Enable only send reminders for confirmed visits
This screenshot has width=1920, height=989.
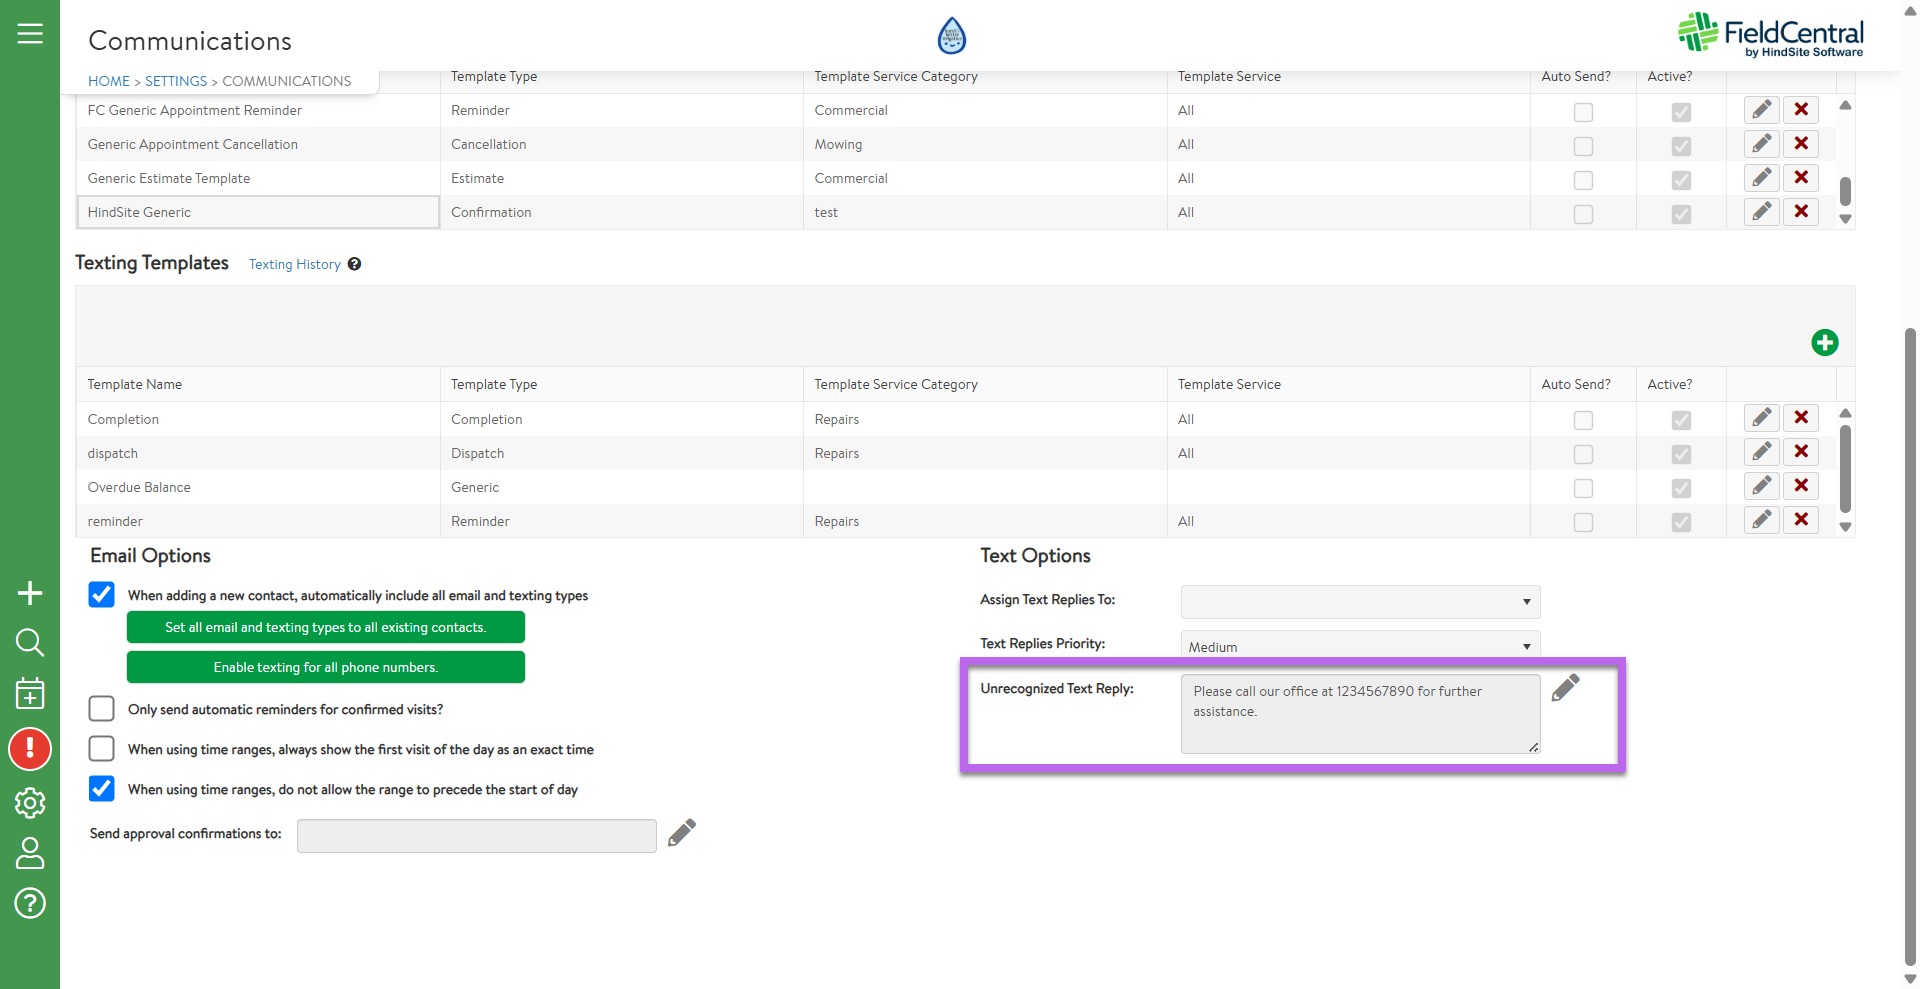pyautogui.click(x=102, y=709)
